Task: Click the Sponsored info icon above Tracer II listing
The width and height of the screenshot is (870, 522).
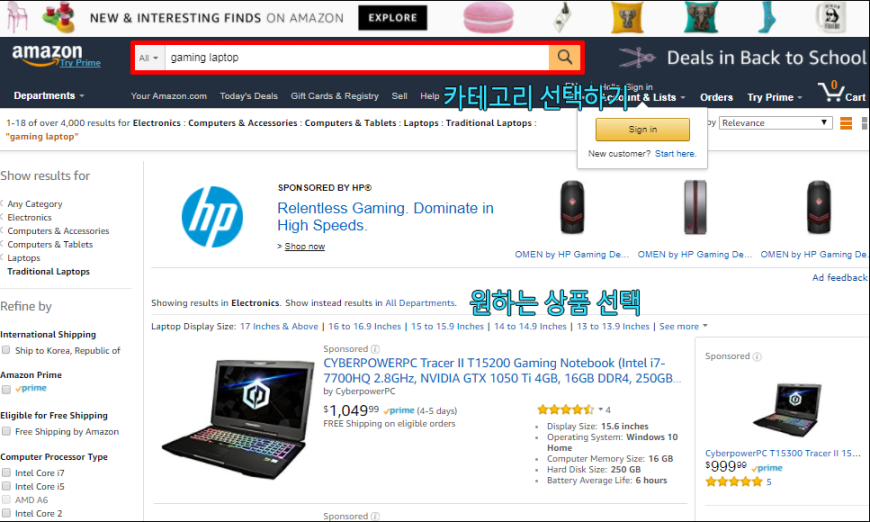Action: pos(375,349)
